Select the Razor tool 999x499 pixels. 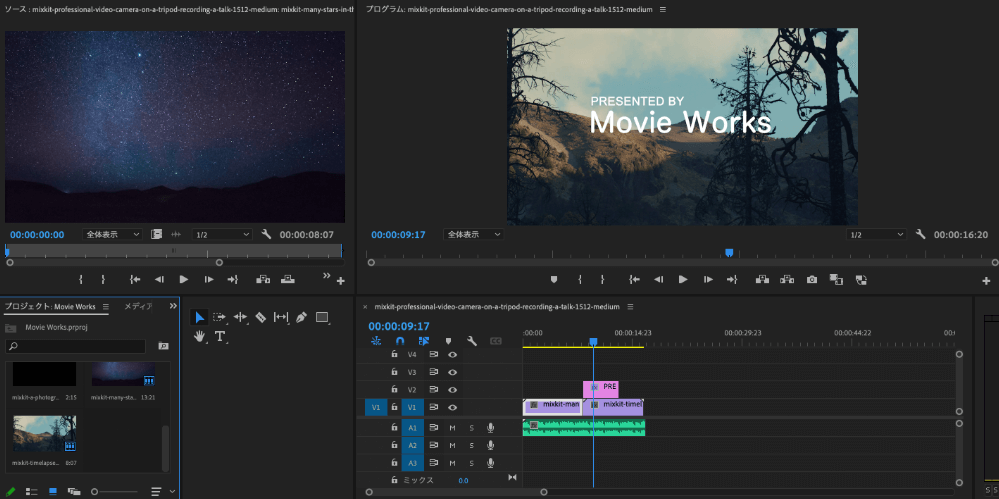pos(261,317)
